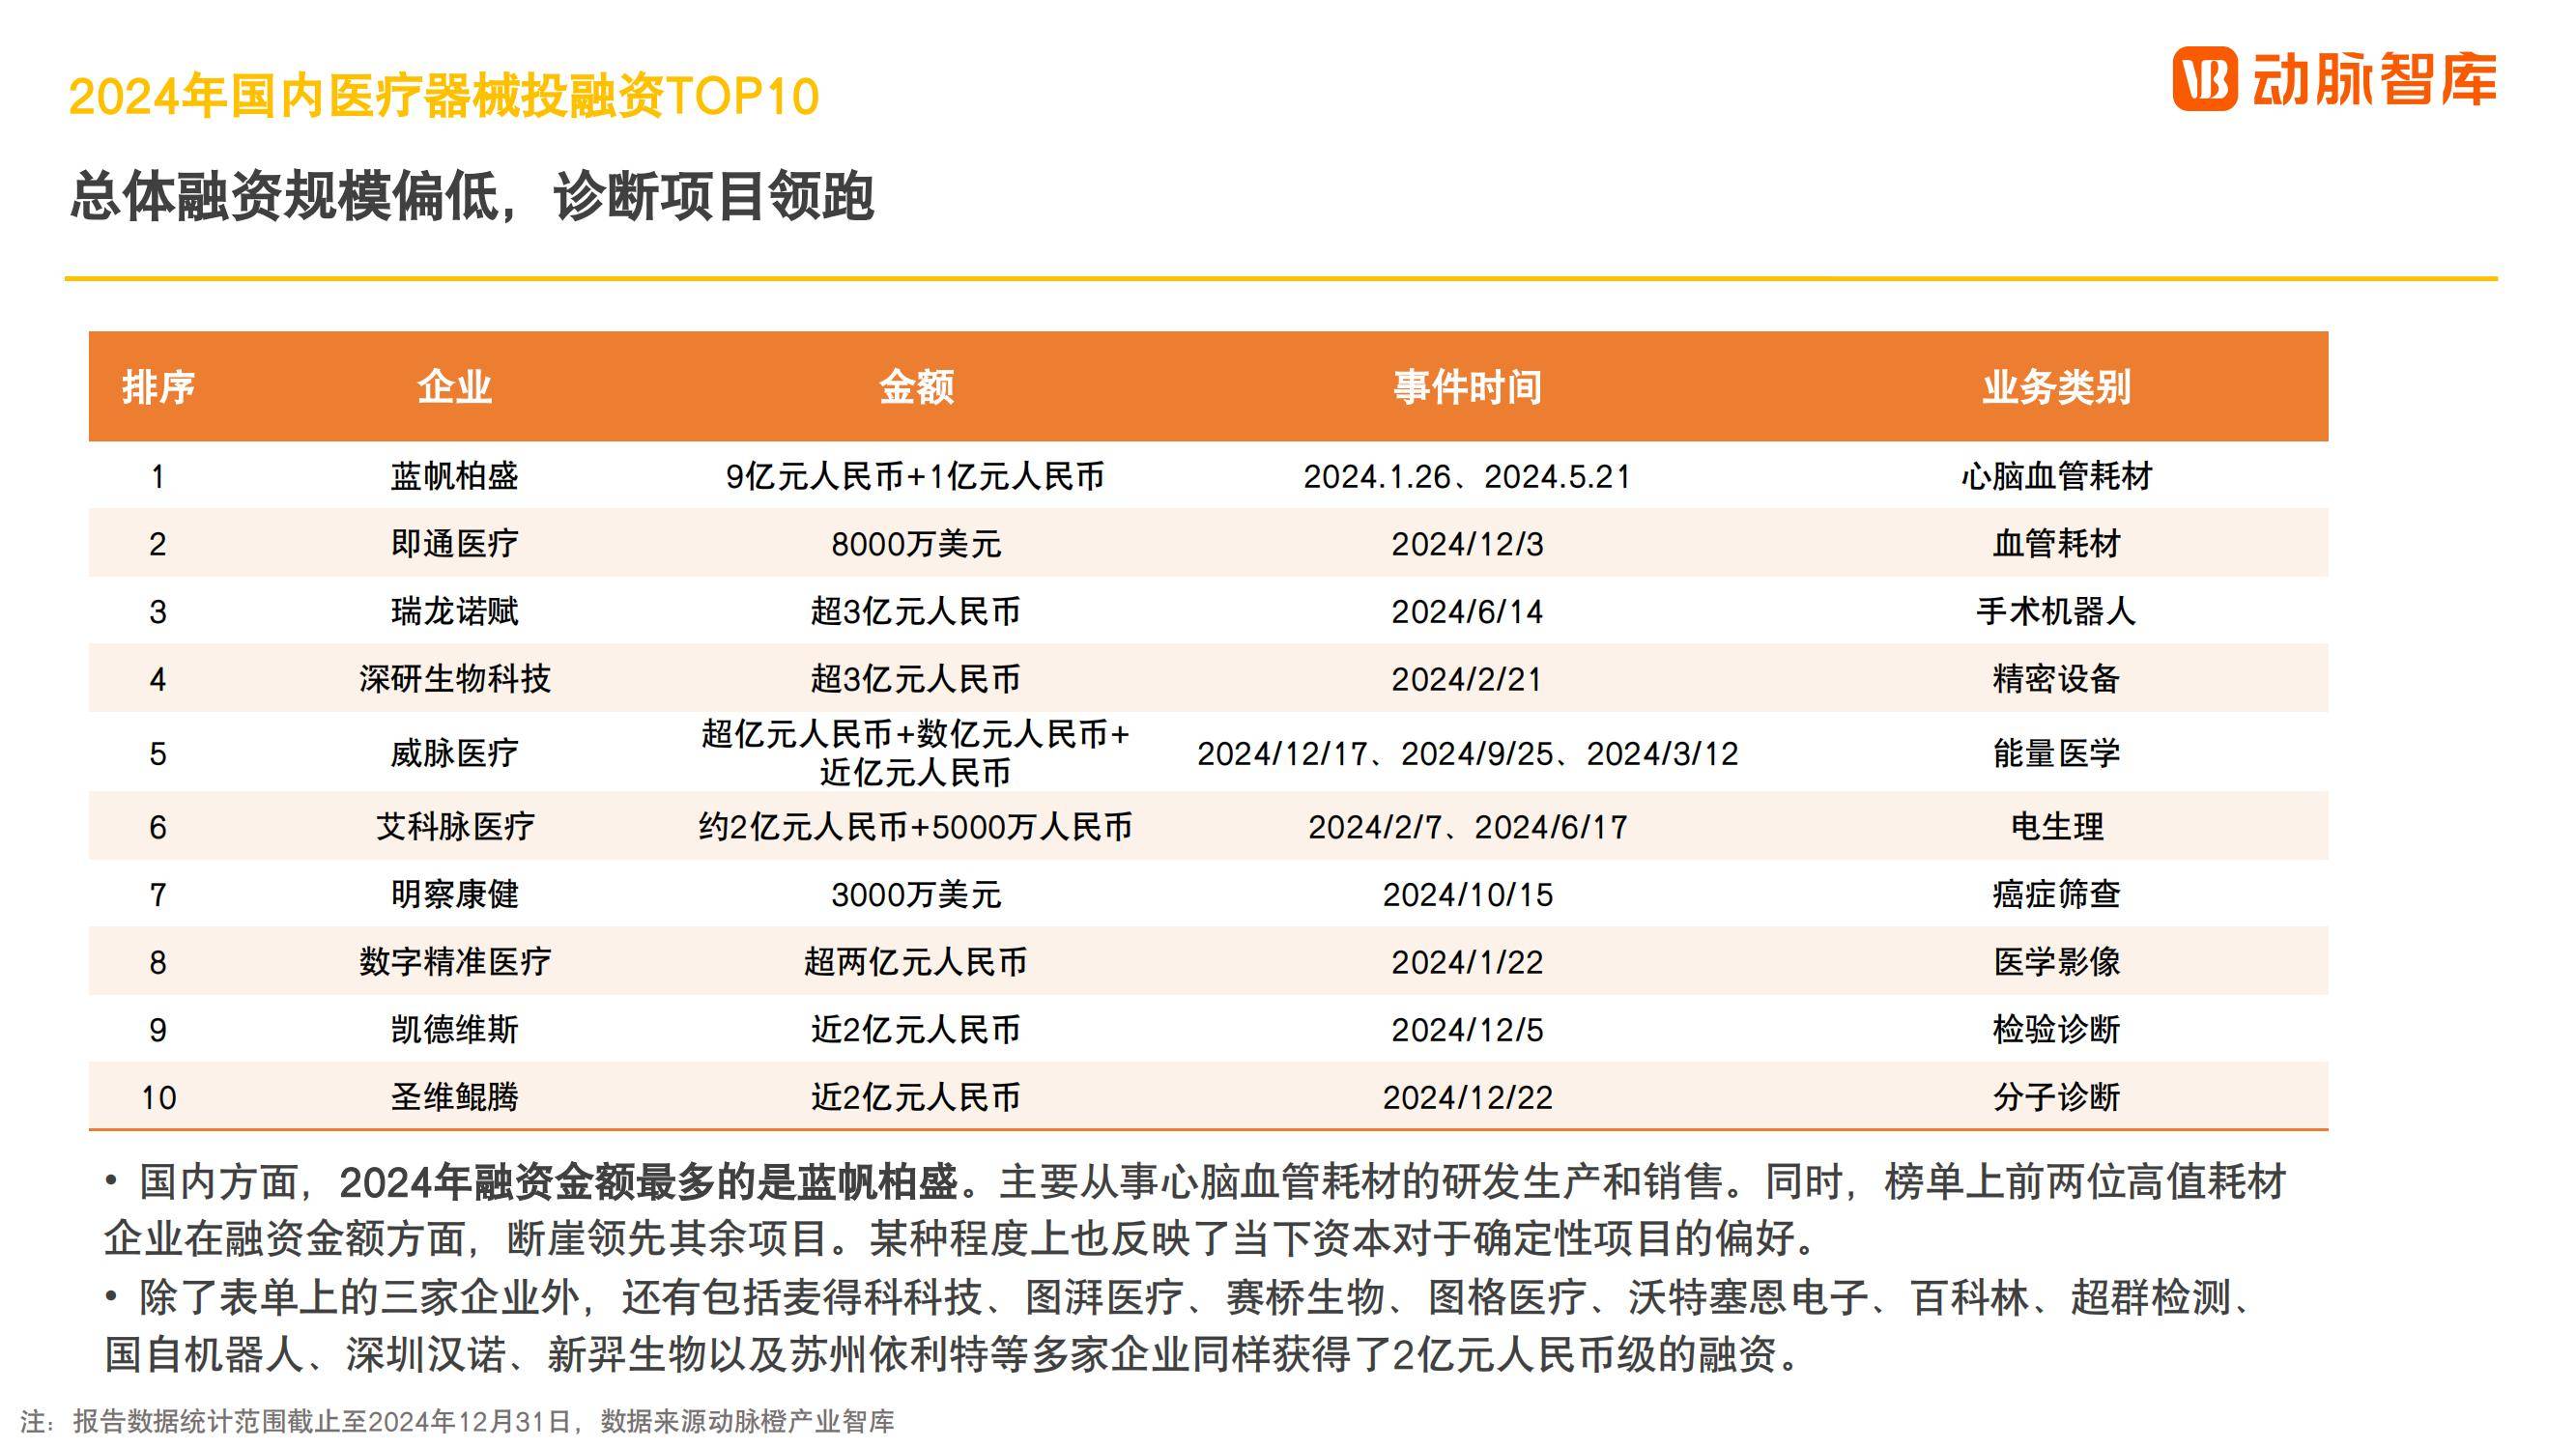
Task: Select company cell 瑞龙诺赋
Action: [454, 611]
